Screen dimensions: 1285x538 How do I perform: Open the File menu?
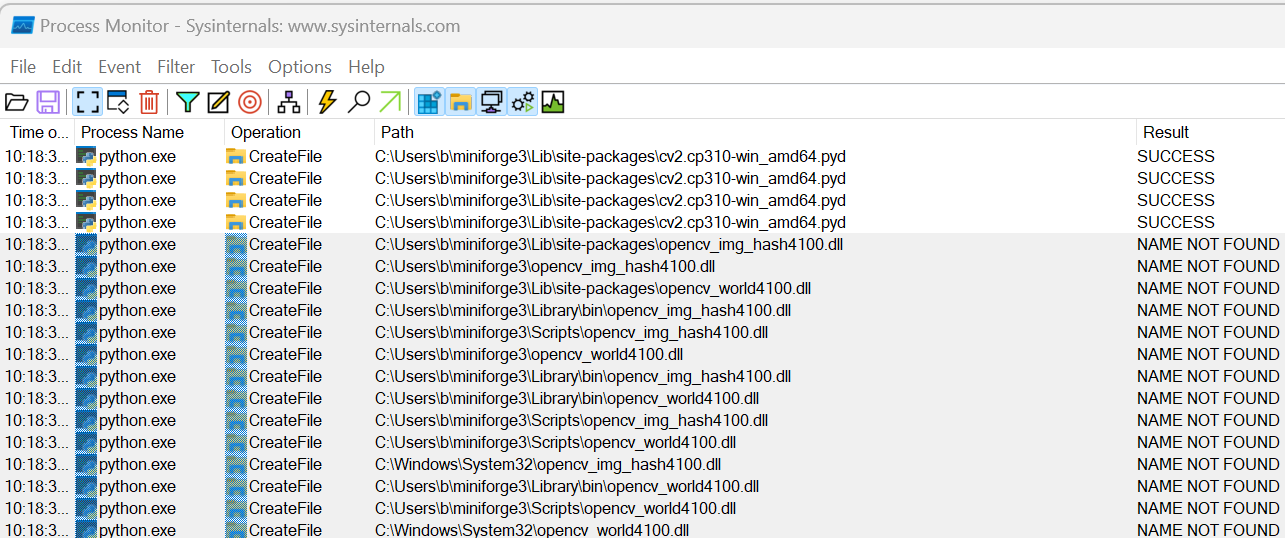click(x=23, y=67)
